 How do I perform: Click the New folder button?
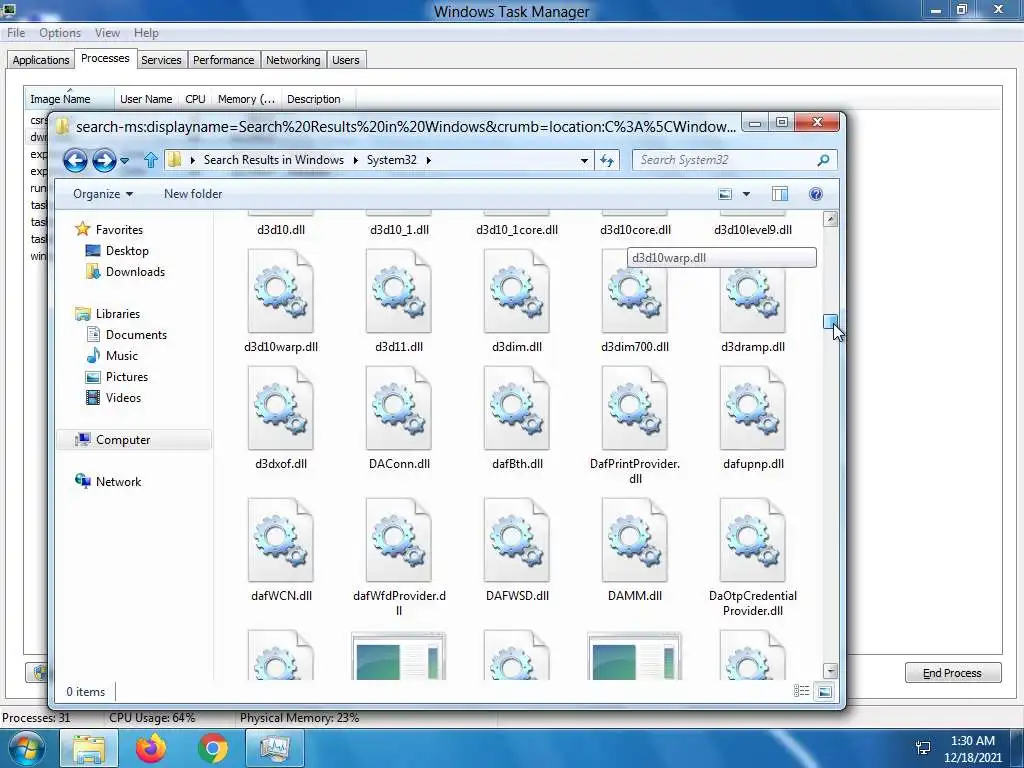click(193, 194)
